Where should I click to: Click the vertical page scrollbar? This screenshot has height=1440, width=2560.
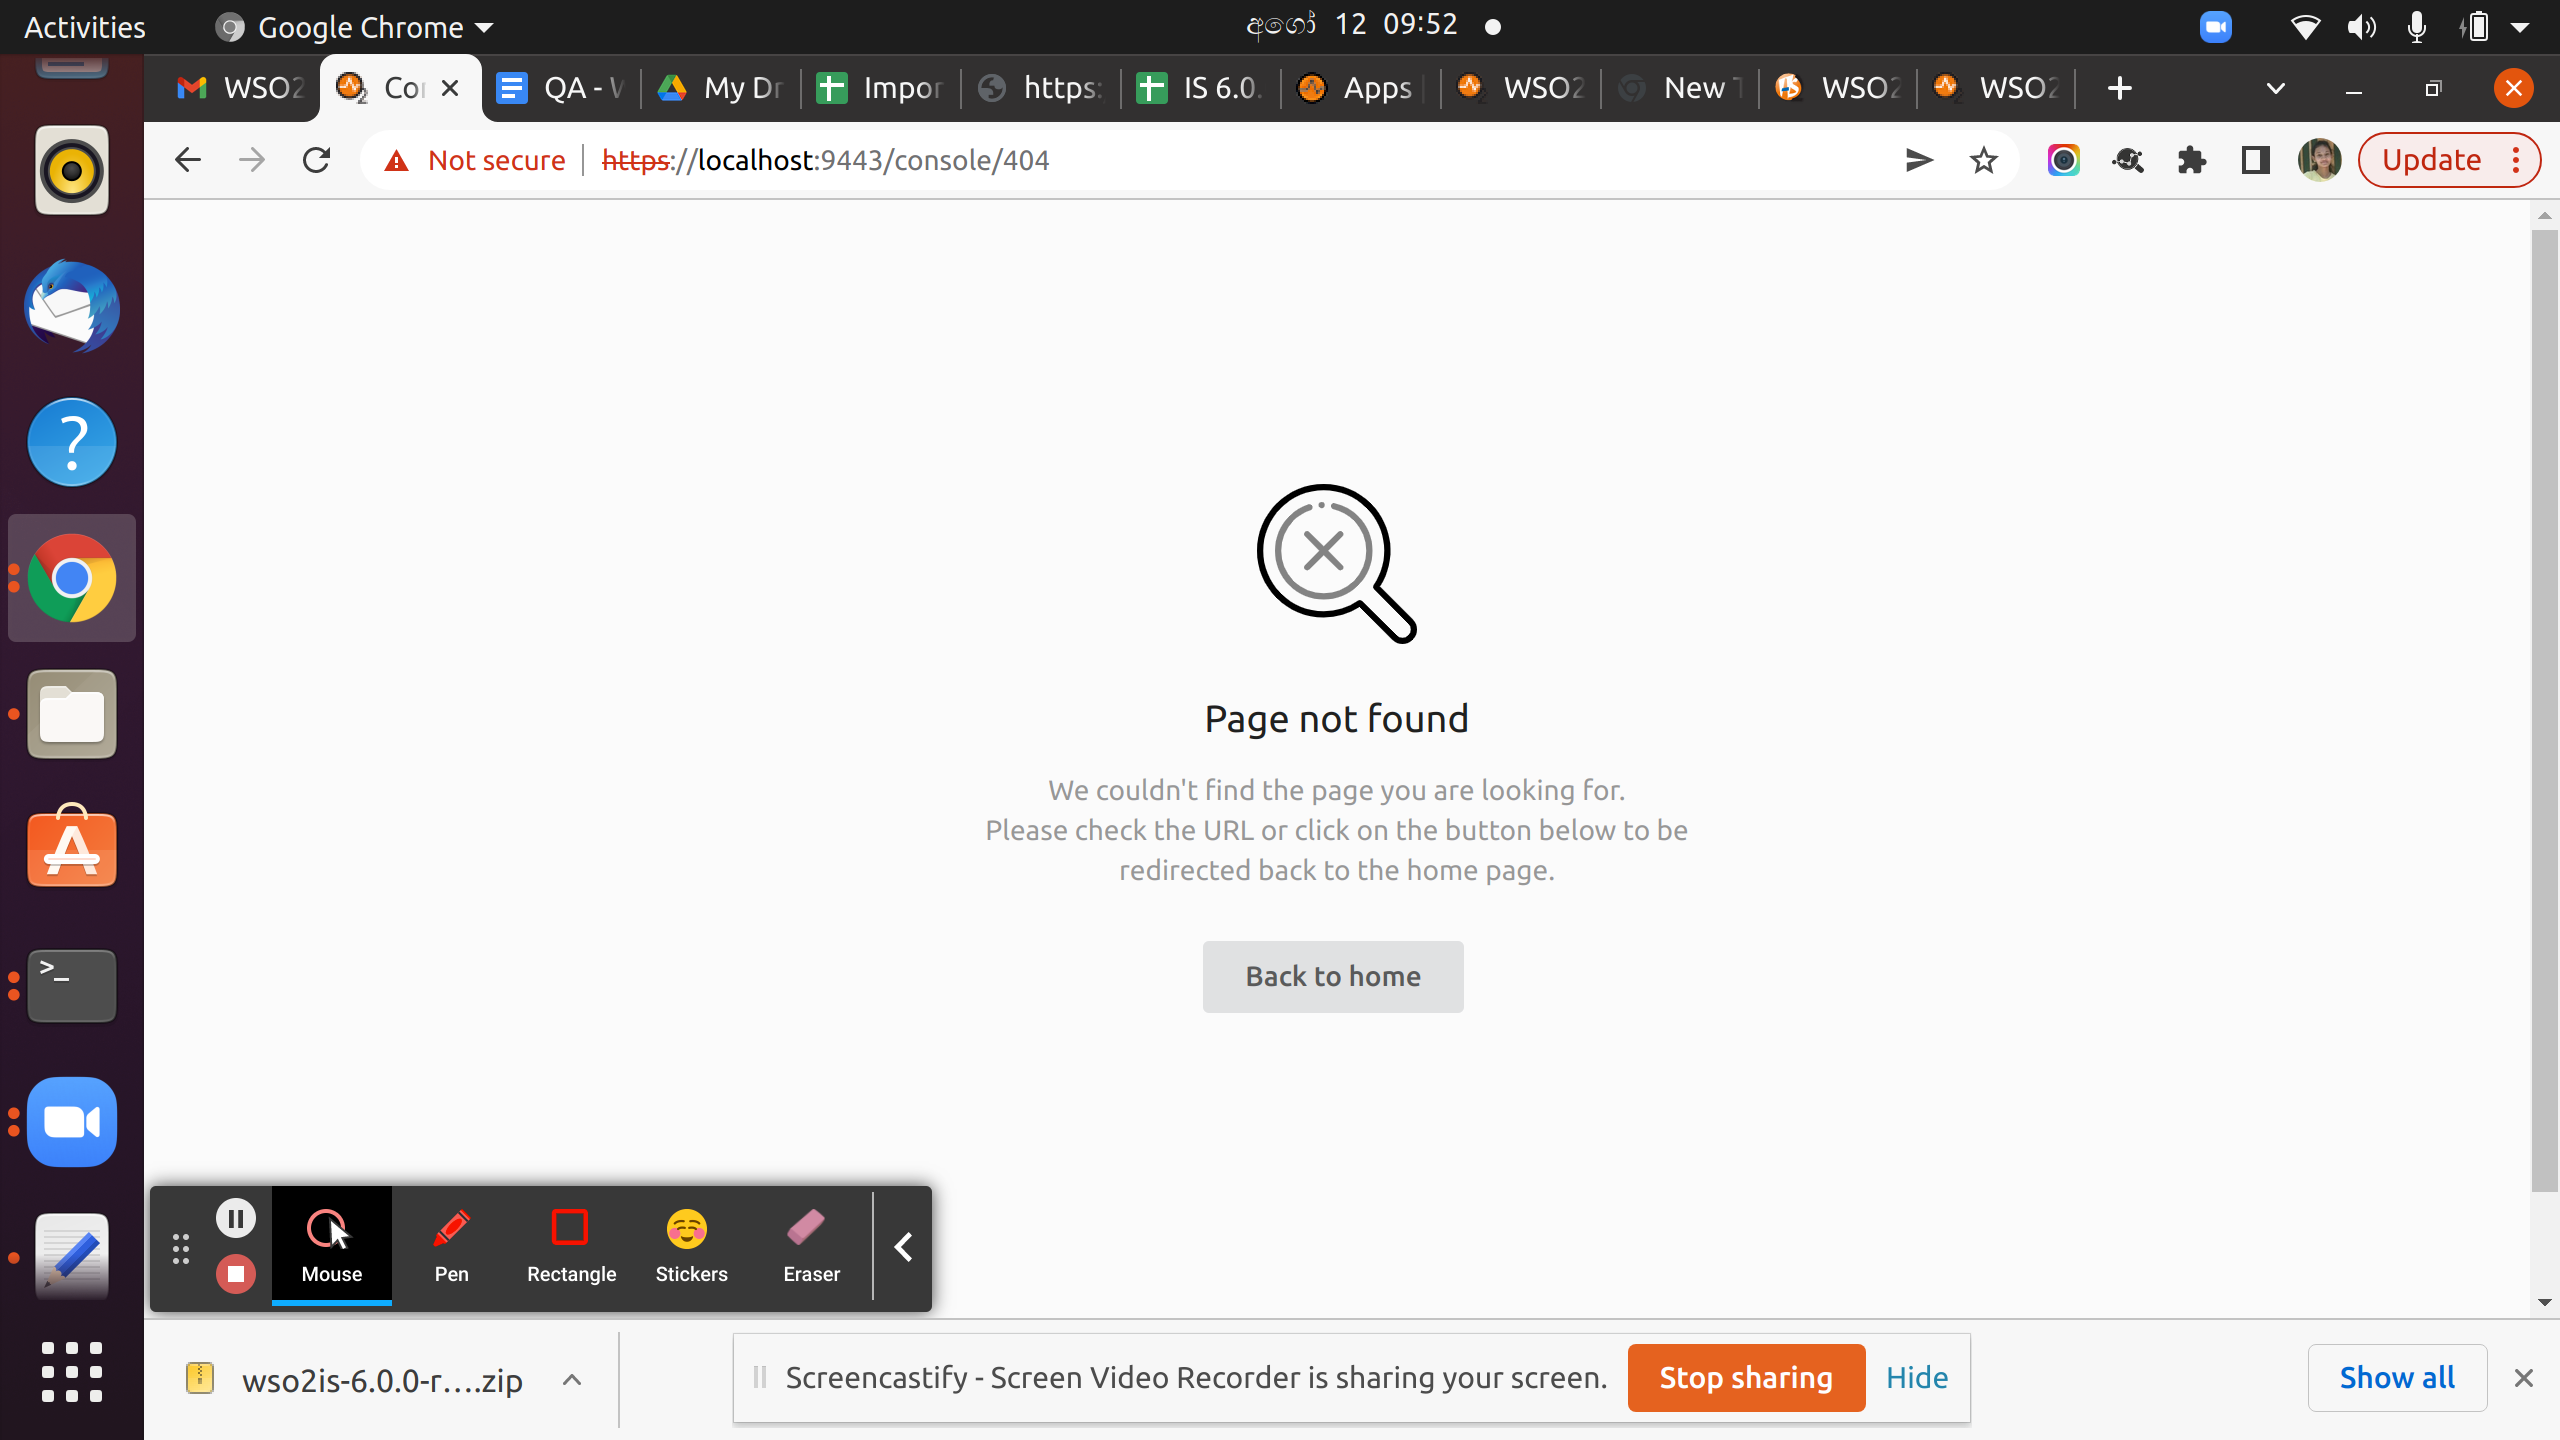[2544, 700]
